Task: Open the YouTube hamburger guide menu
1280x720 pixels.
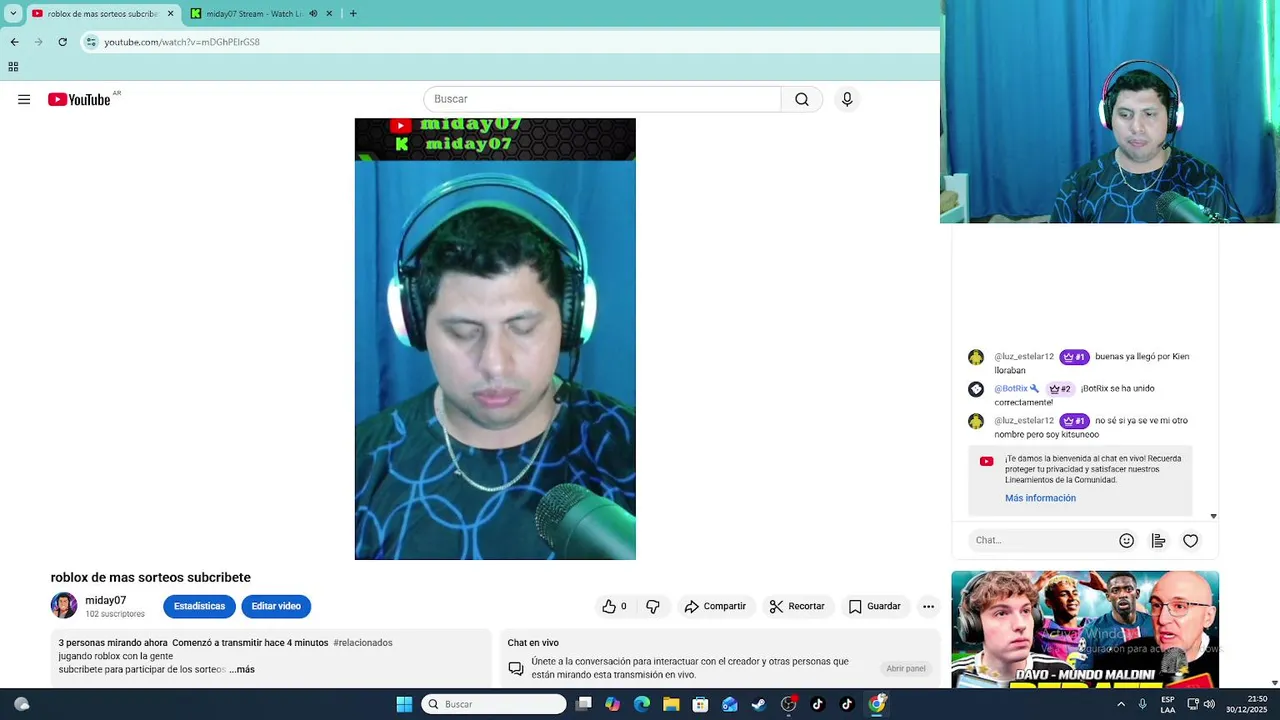Action: pyautogui.click(x=24, y=99)
